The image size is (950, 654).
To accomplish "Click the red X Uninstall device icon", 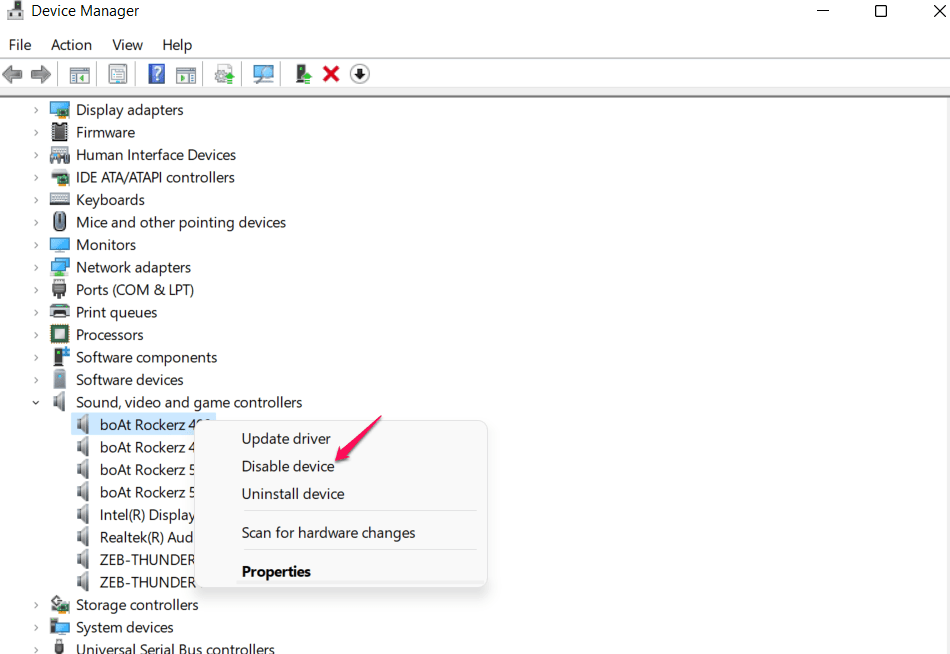I will (x=331, y=74).
